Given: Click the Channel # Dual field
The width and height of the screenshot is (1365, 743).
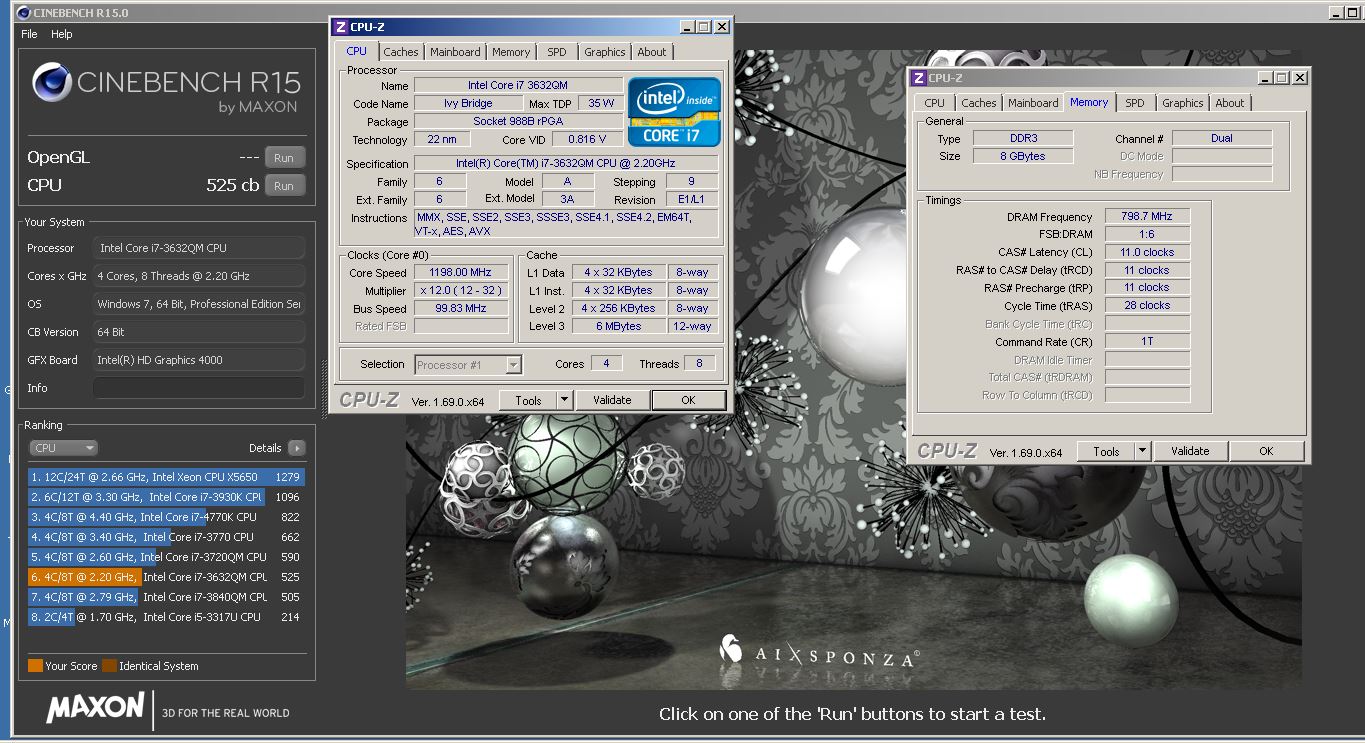Looking at the screenshot, I should tap(1222, 139).
